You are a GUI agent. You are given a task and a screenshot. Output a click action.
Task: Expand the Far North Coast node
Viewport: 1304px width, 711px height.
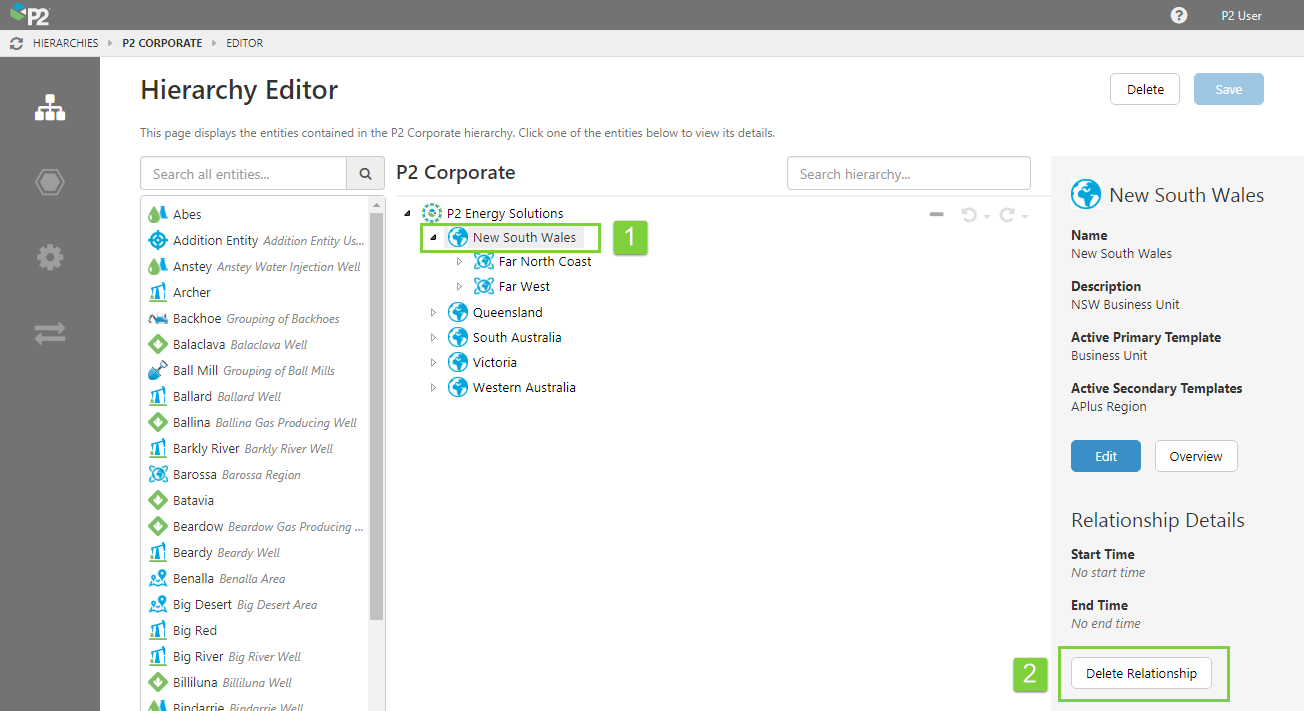(459, 262)
